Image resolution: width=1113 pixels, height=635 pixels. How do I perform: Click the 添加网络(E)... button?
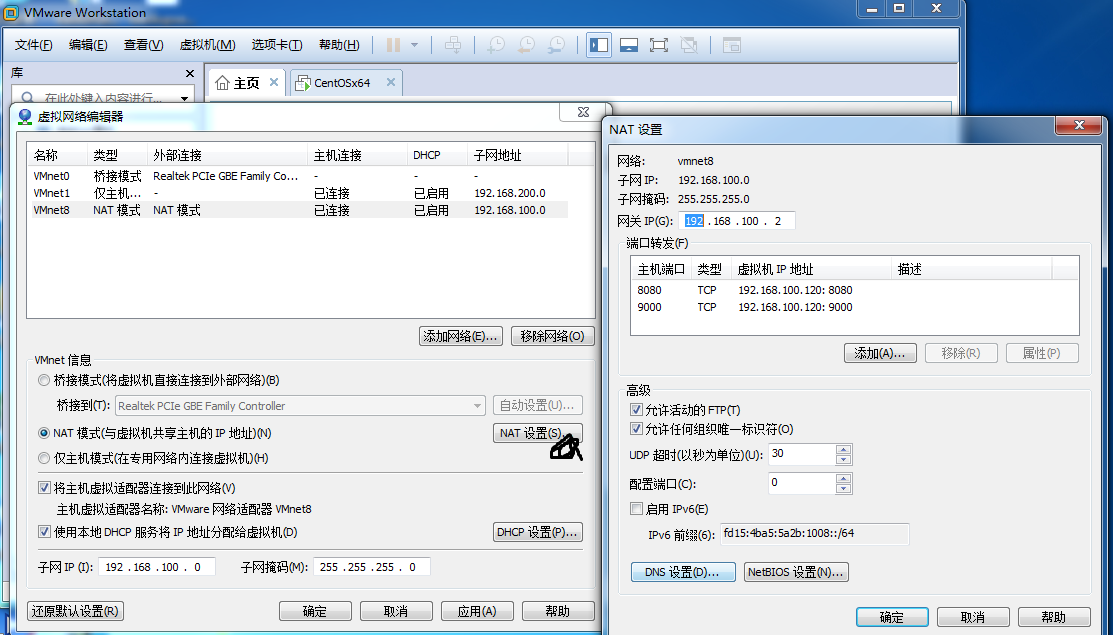[461, 336]
